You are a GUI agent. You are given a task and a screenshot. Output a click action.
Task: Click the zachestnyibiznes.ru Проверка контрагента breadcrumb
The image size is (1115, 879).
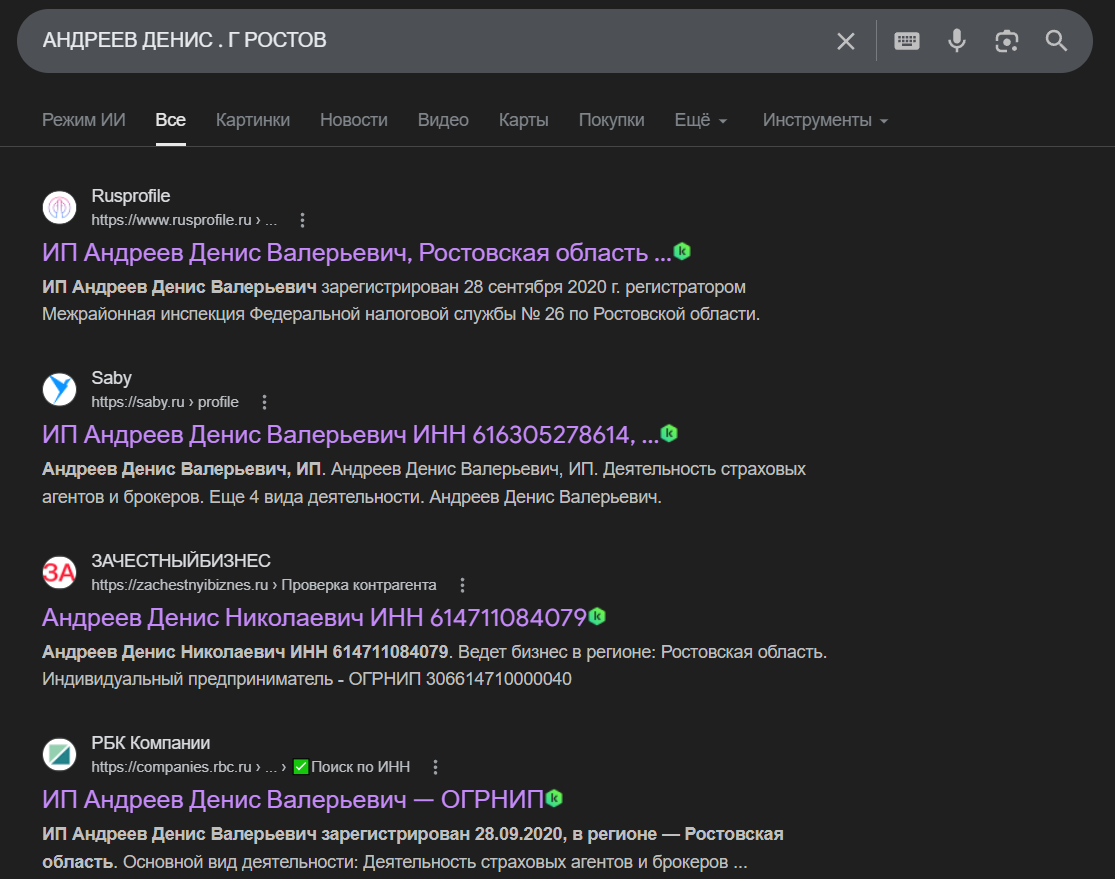click(x=264, y=585)
